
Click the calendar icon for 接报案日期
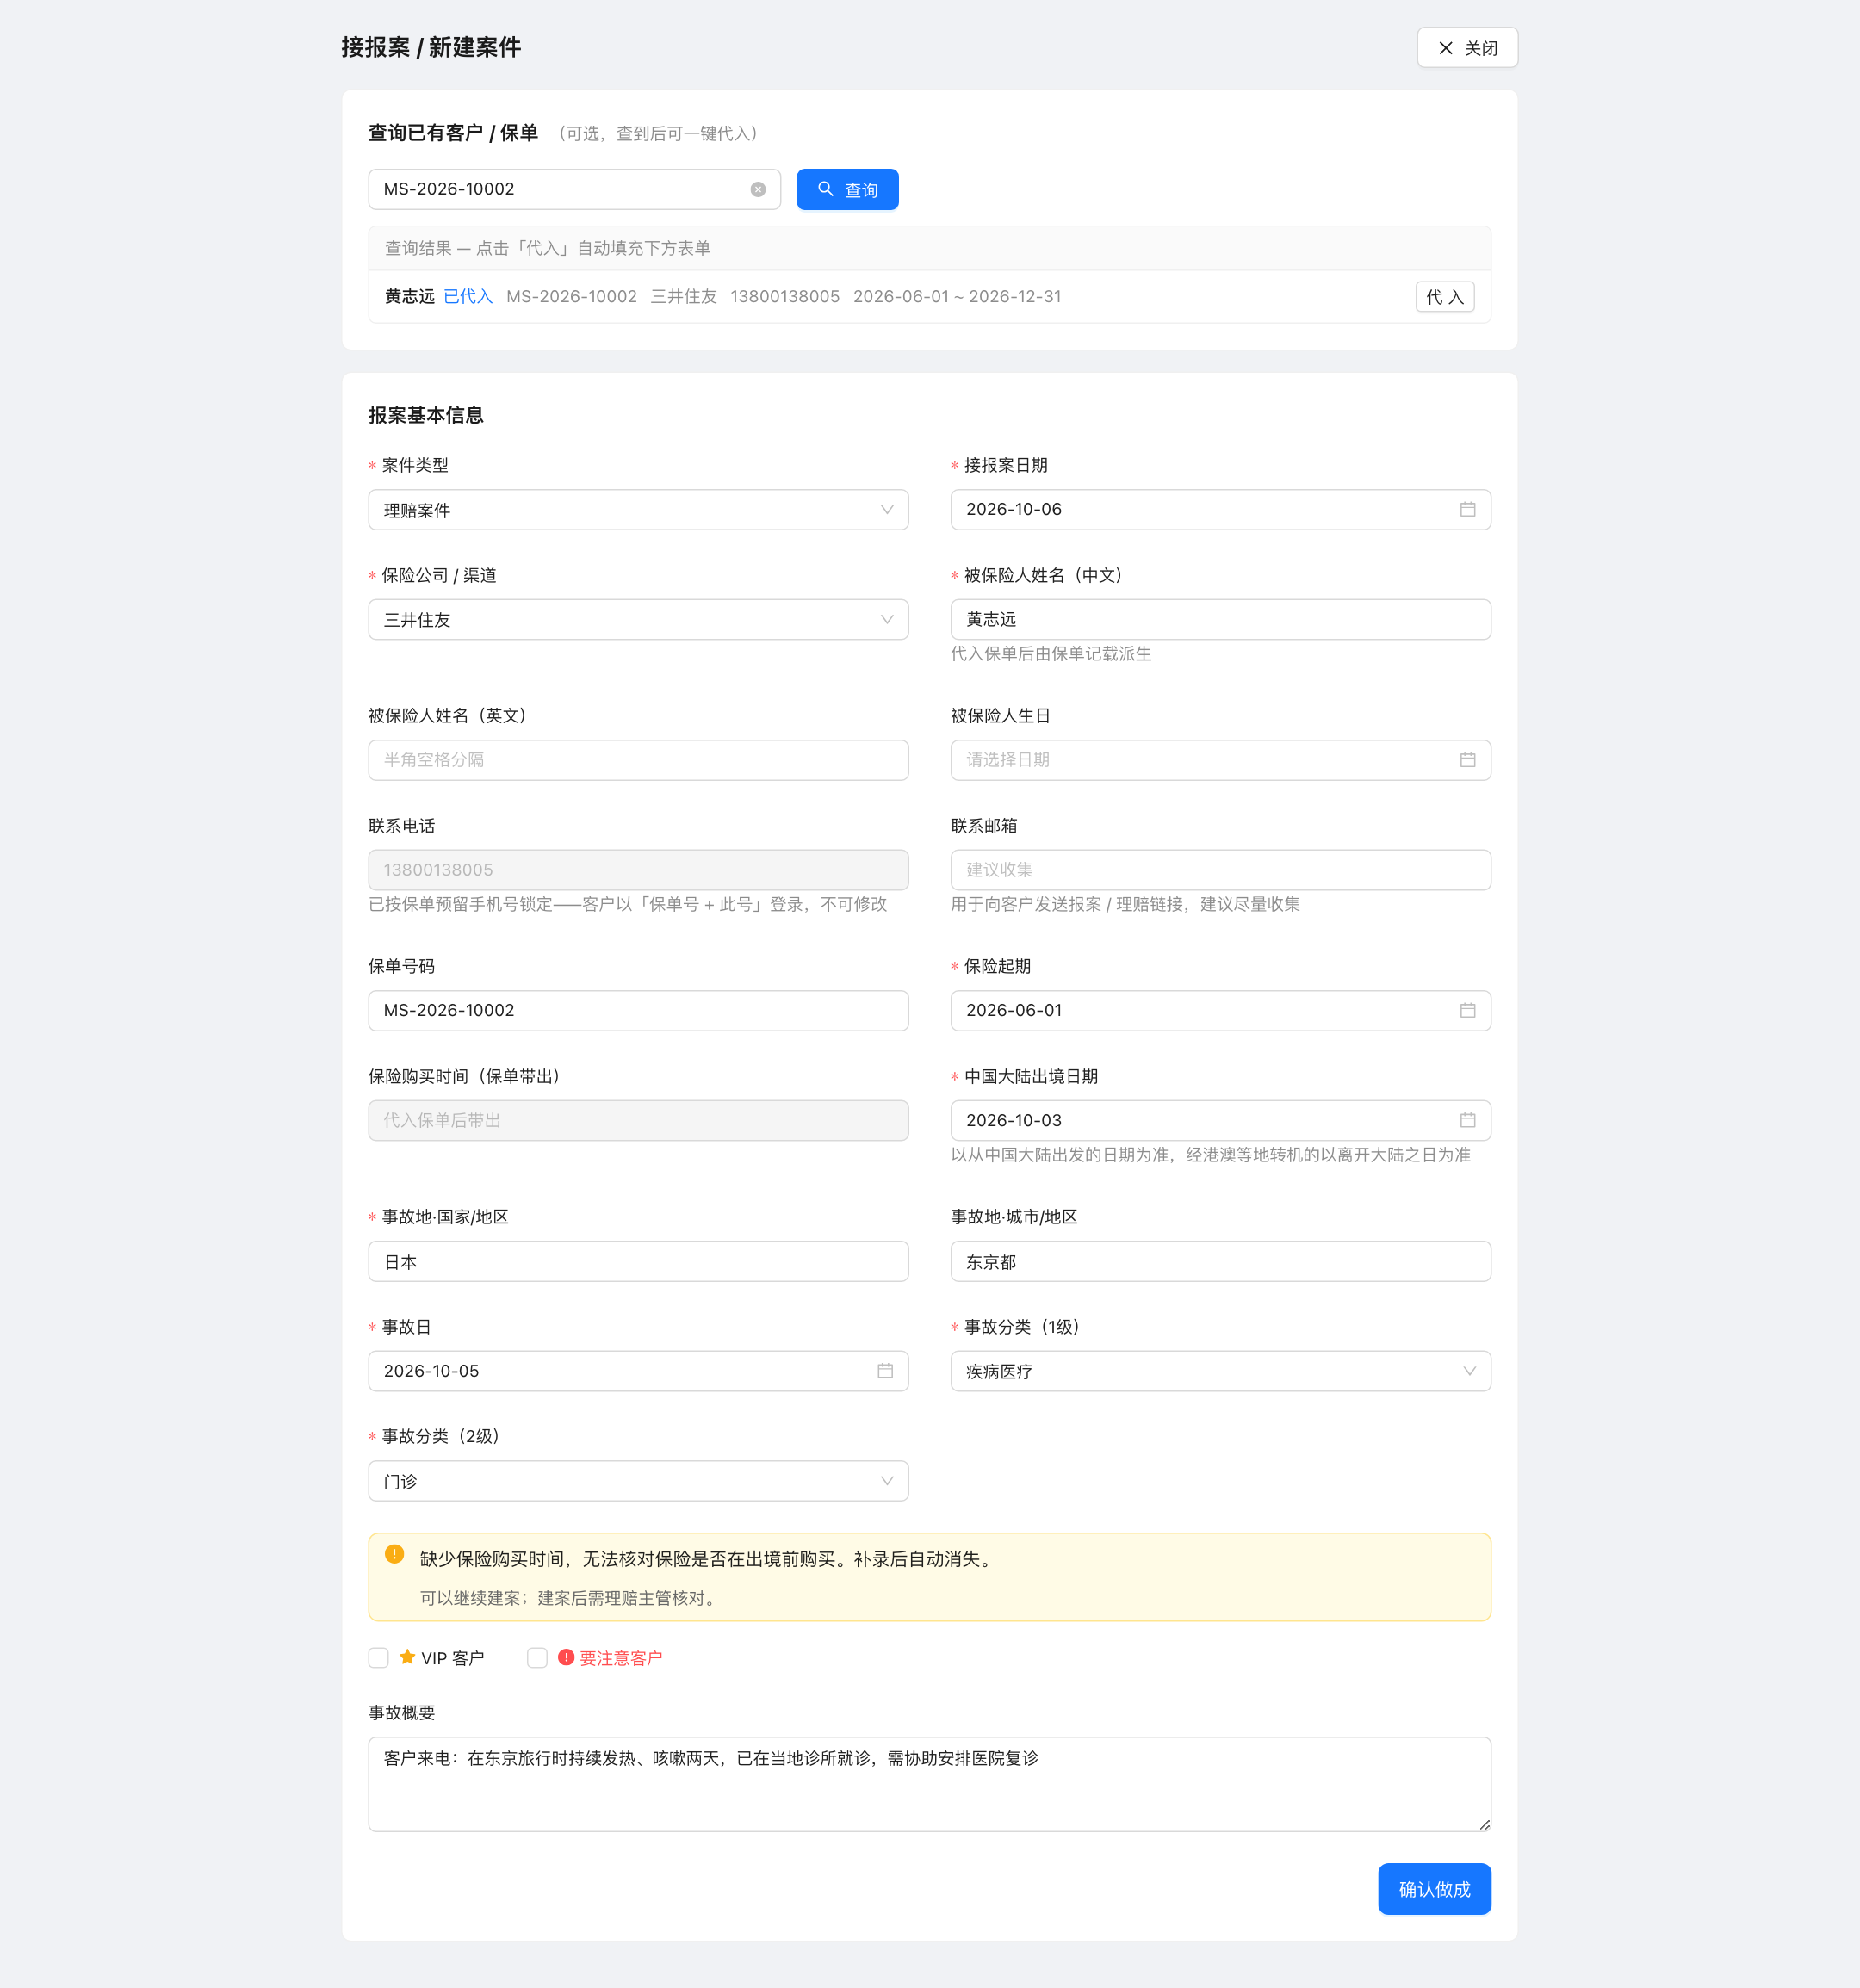(1467, 509)
